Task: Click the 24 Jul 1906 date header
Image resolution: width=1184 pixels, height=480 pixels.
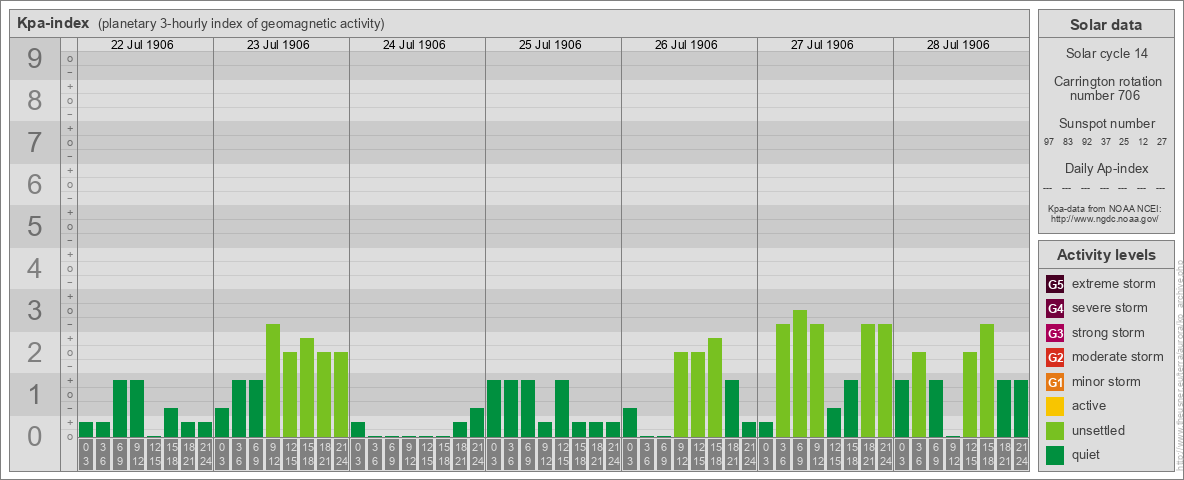Action: tap(414, 45)
